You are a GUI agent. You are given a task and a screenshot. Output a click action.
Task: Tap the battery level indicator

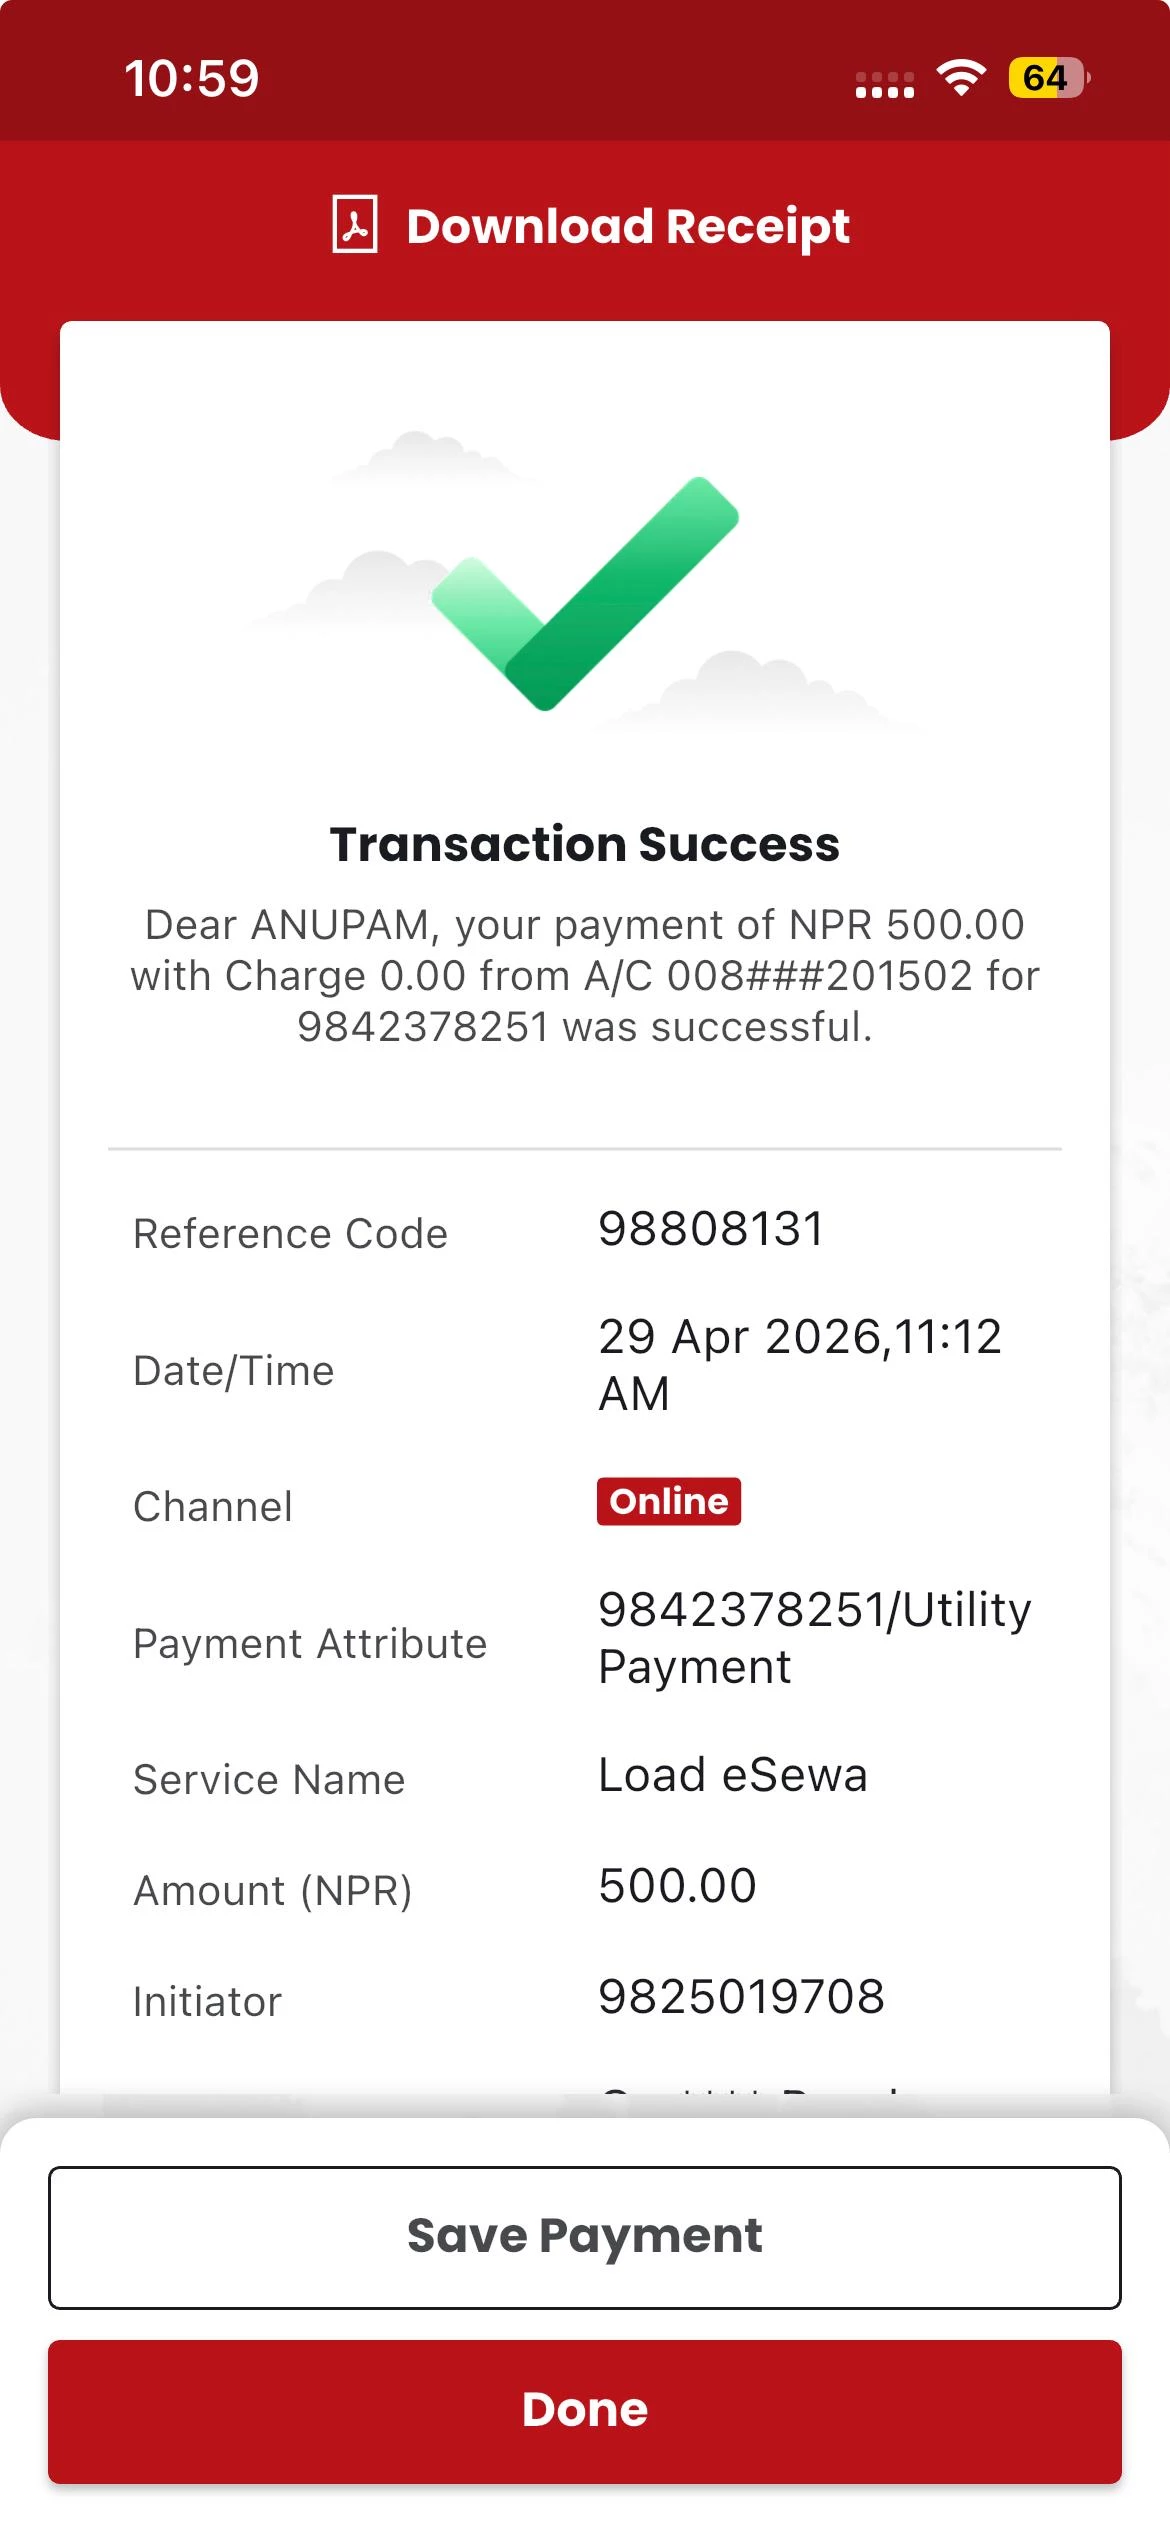(x=1047, y=78)
